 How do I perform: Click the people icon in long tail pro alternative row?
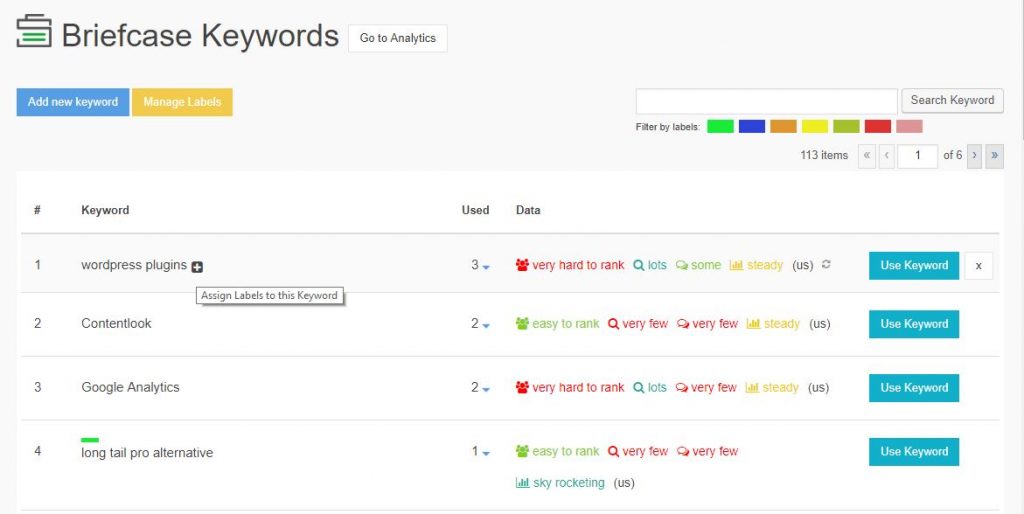(522, 451)
